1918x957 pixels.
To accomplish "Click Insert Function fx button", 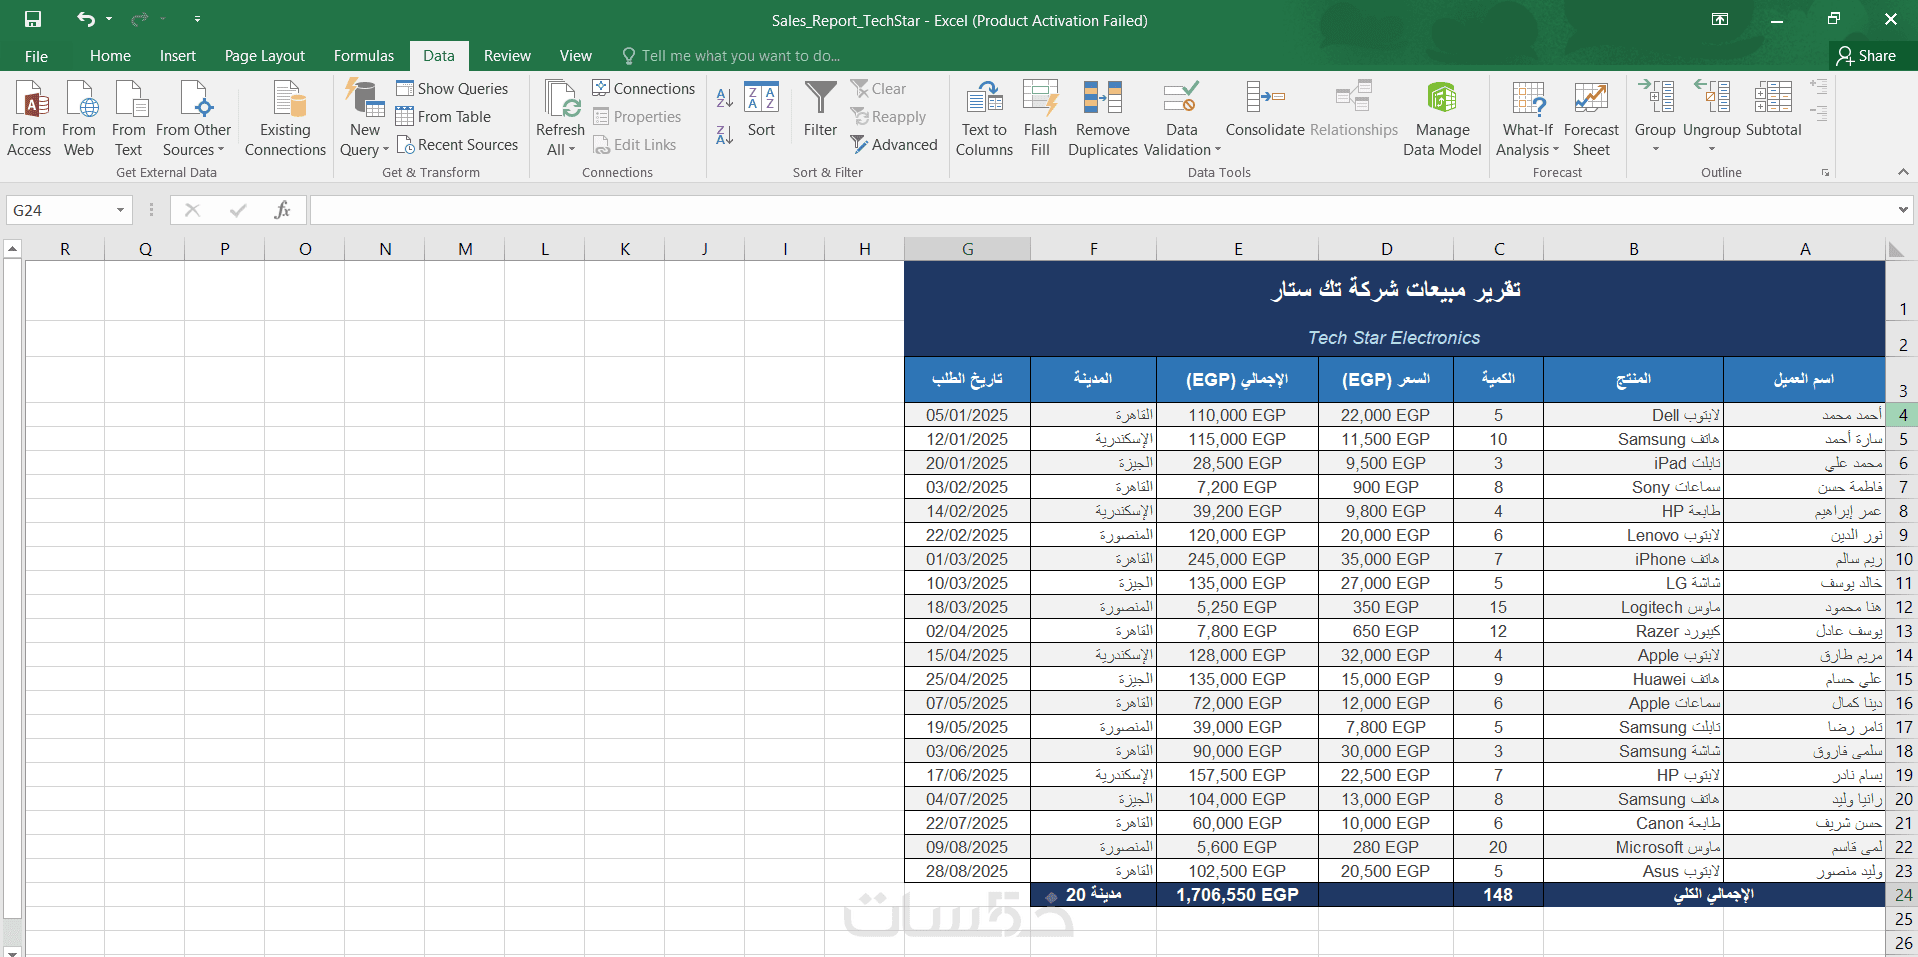I will coord(282,210).
